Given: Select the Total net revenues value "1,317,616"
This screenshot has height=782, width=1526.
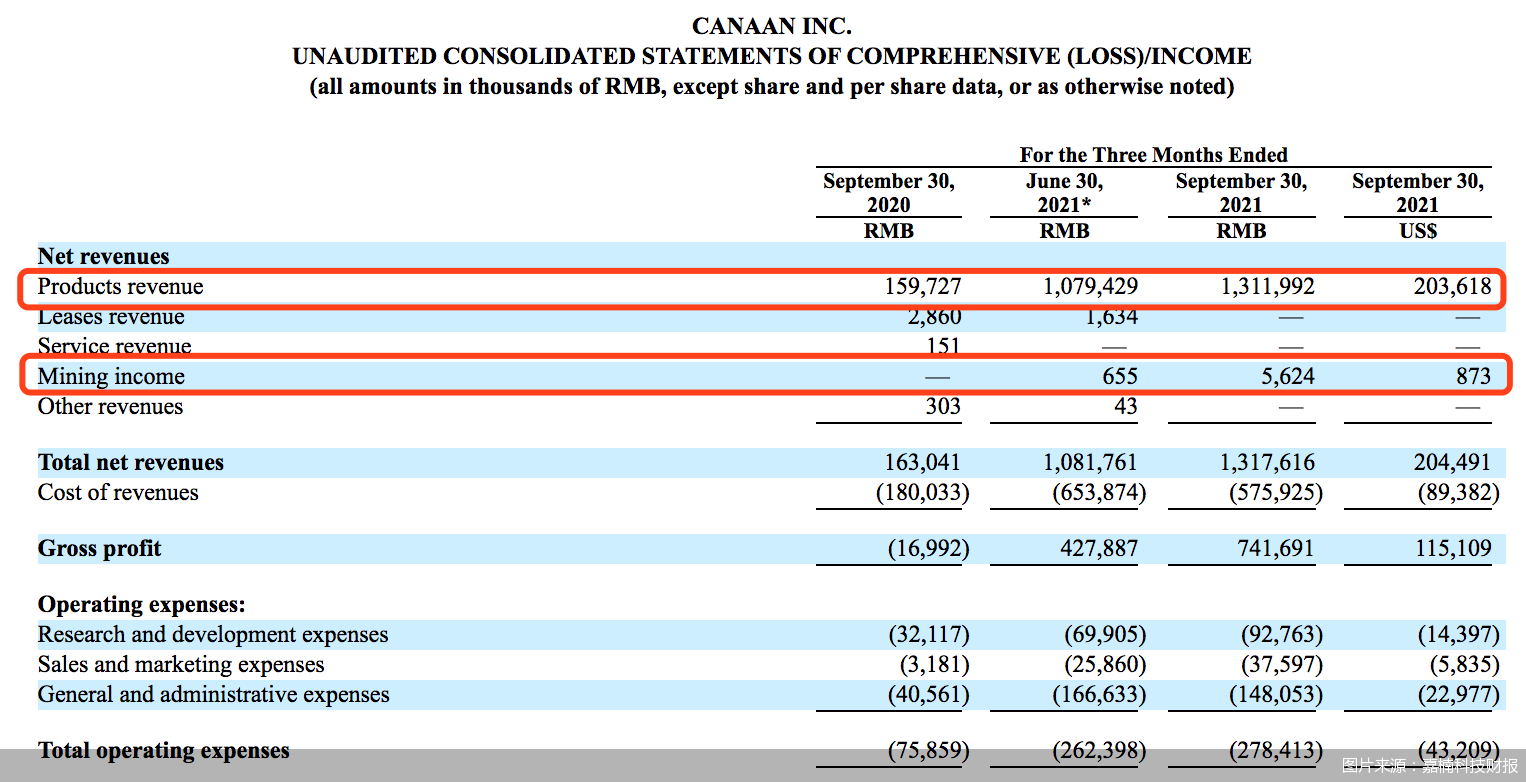Looking at the screenshot, I should (x=1268, y=463).
